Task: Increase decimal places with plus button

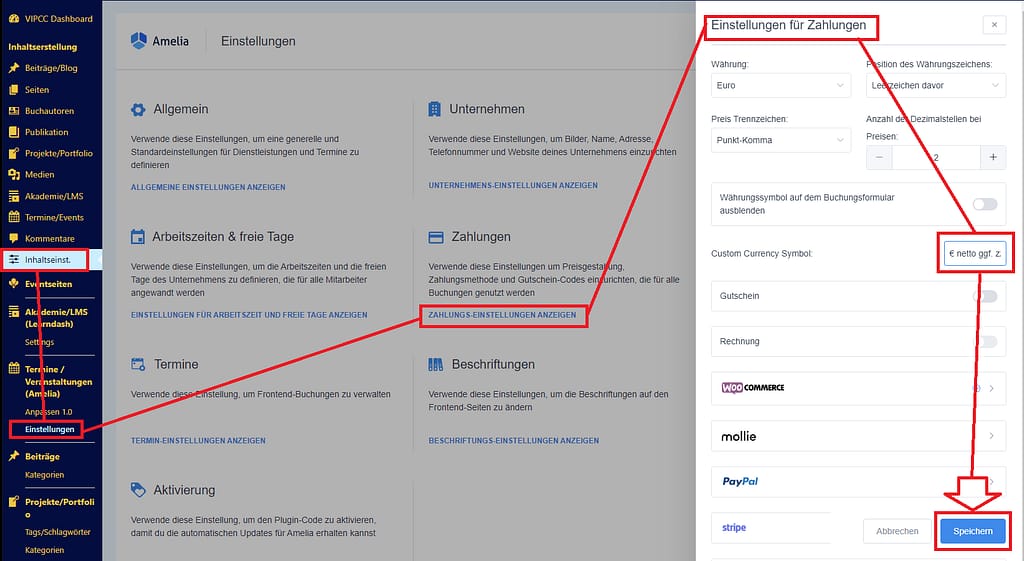Action: [x=992, y=158]
